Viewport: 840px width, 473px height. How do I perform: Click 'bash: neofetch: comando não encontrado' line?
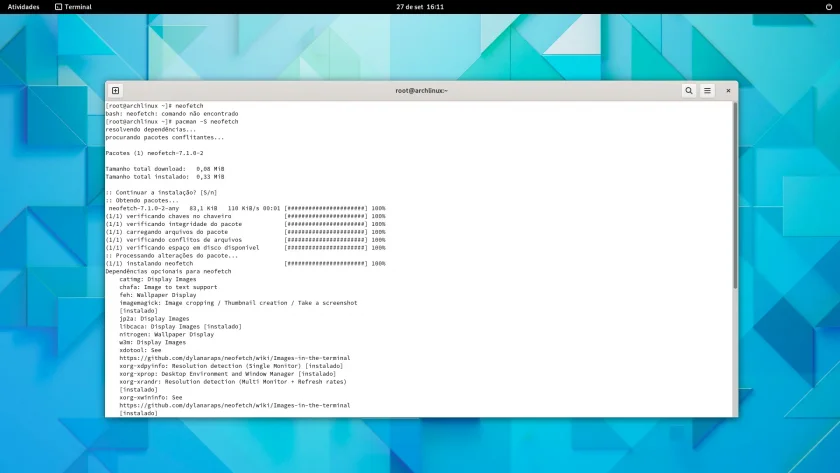(172, 114)
